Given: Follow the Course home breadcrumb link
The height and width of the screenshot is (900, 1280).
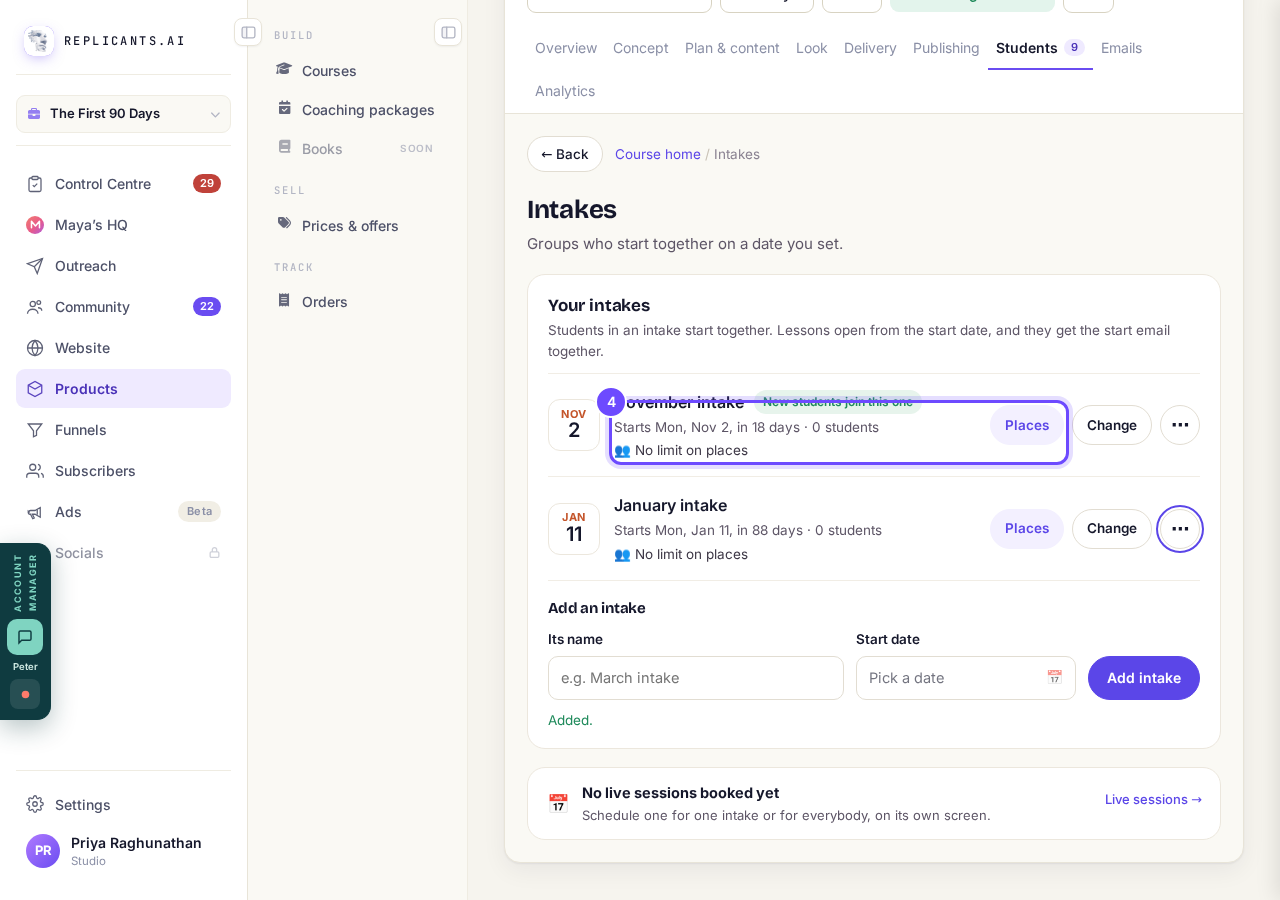Looking at the screenshot, I should coord(658,154).
